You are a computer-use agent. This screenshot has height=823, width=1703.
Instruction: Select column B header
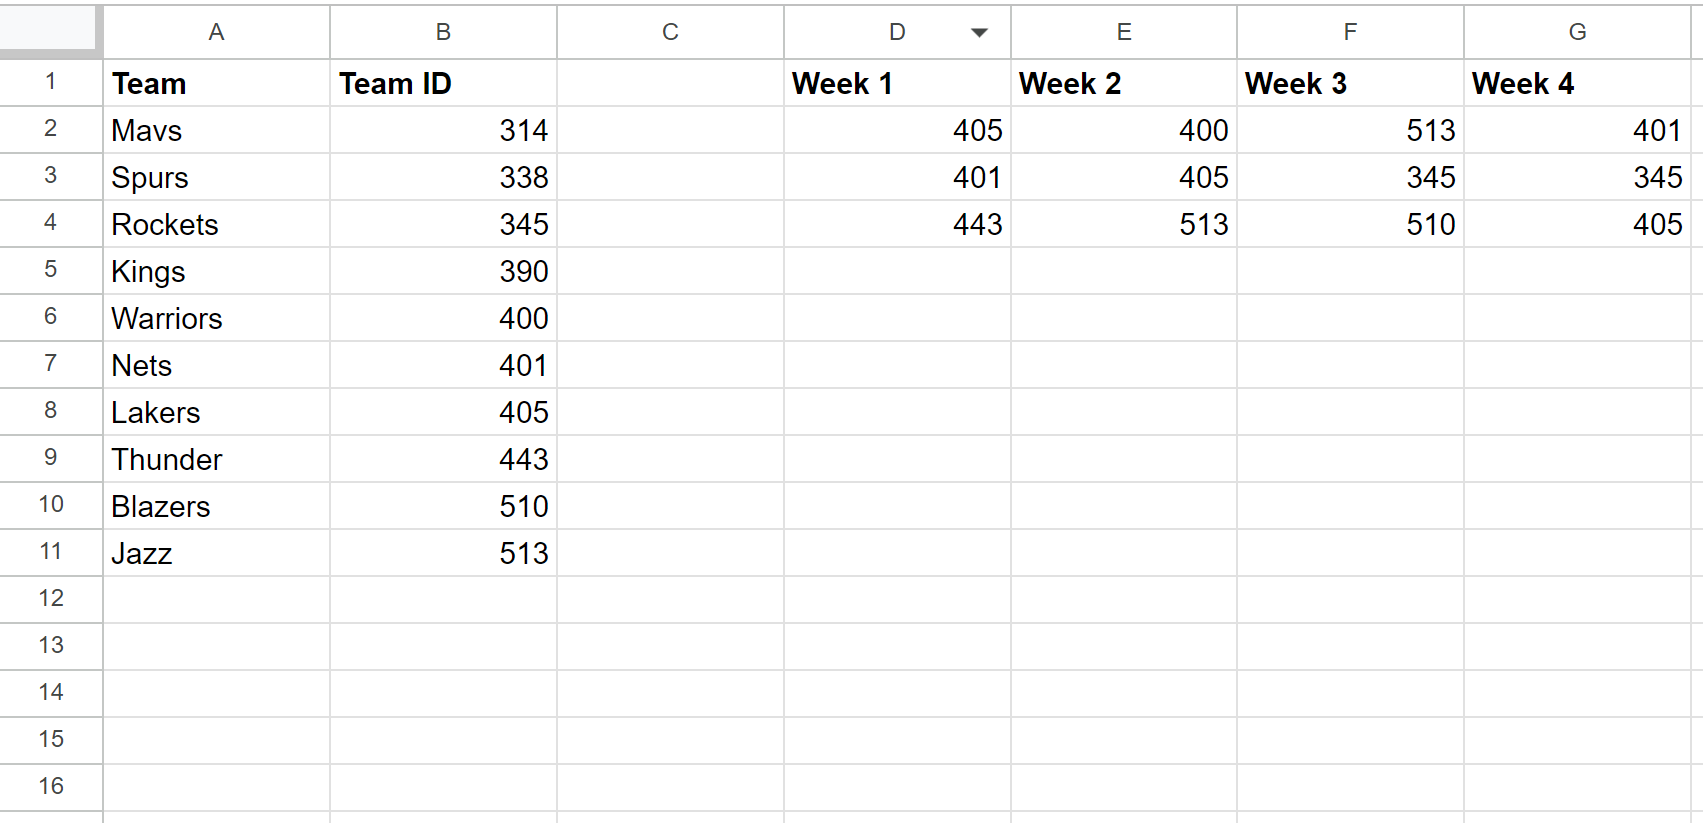443,32
